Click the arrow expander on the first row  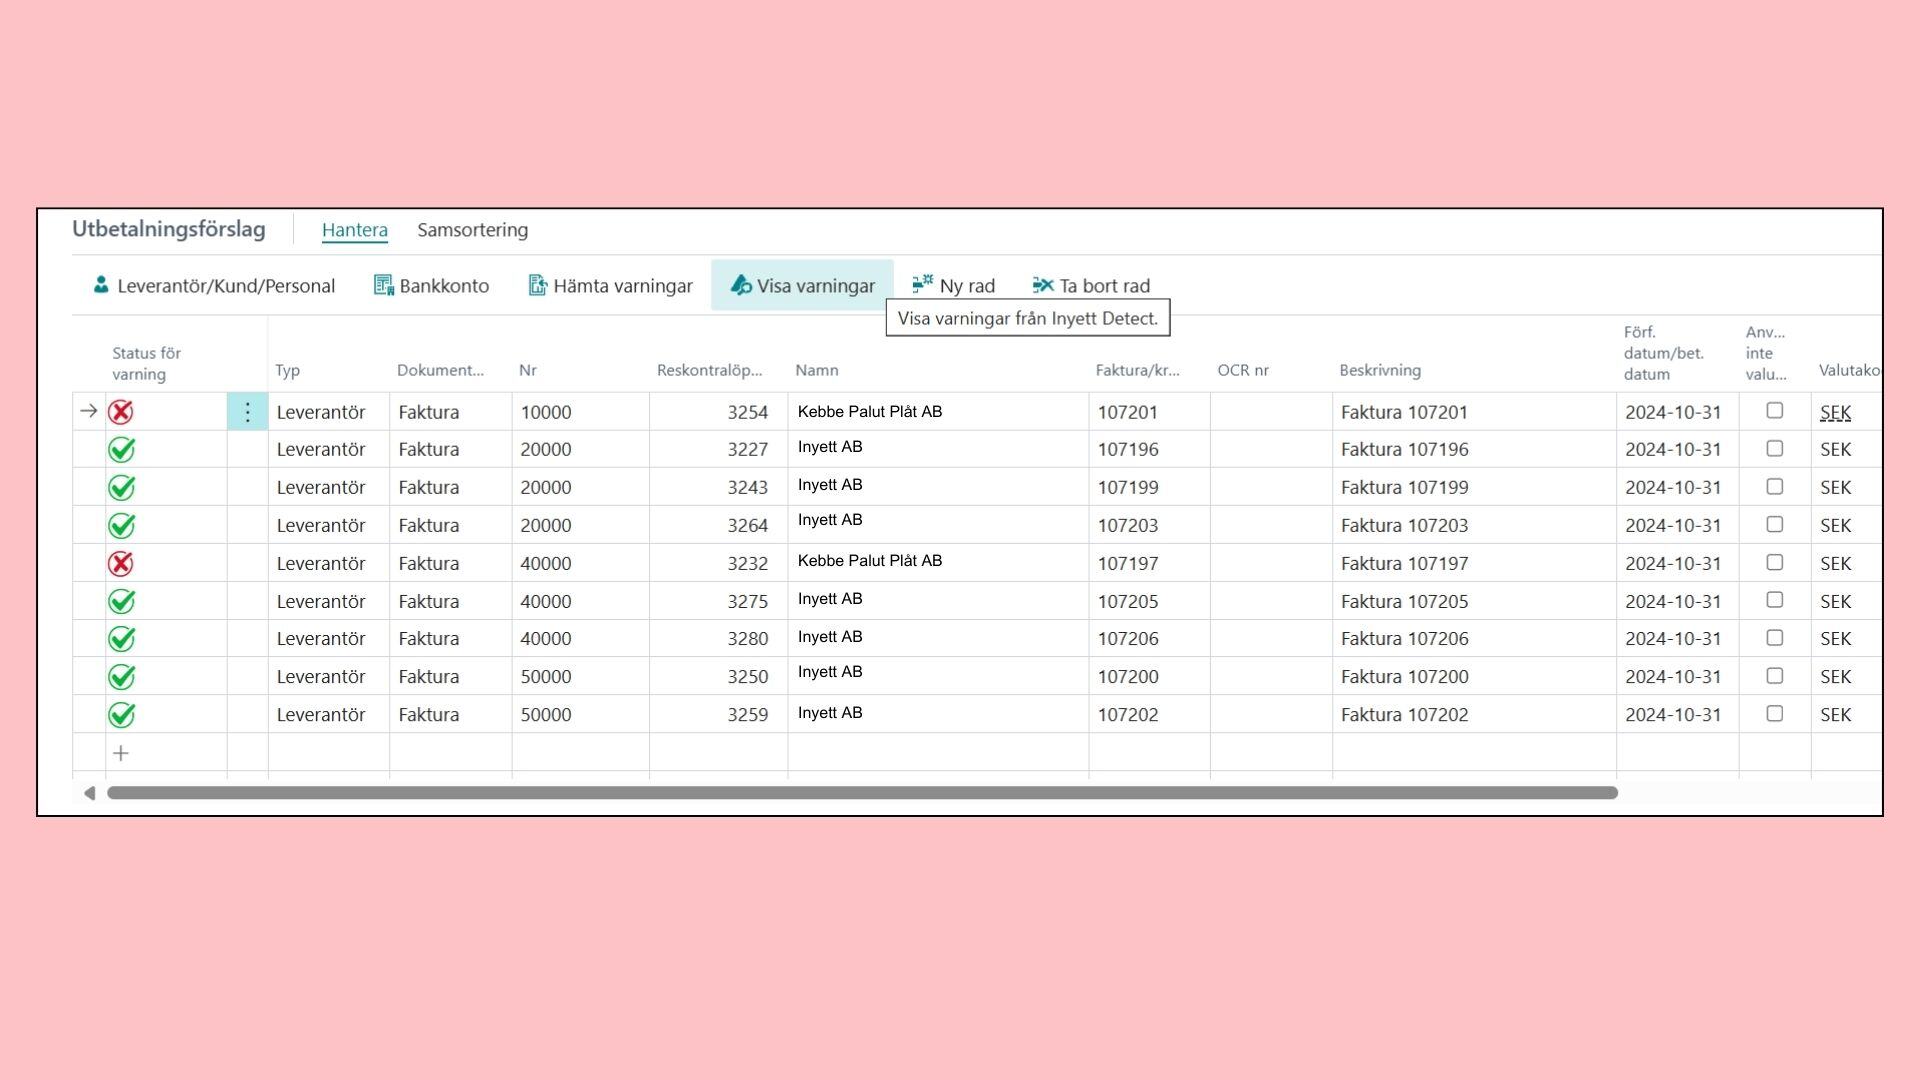(x=88, y=410)
